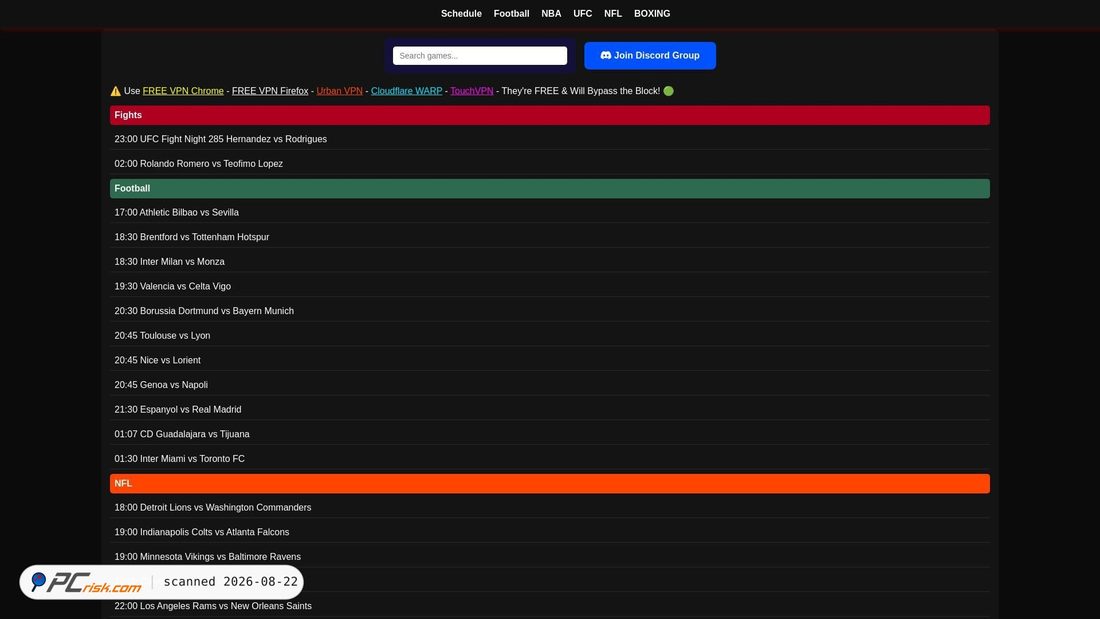
Task: Open the FREE VPN Chrome link
Action: [x=183, y=91]
